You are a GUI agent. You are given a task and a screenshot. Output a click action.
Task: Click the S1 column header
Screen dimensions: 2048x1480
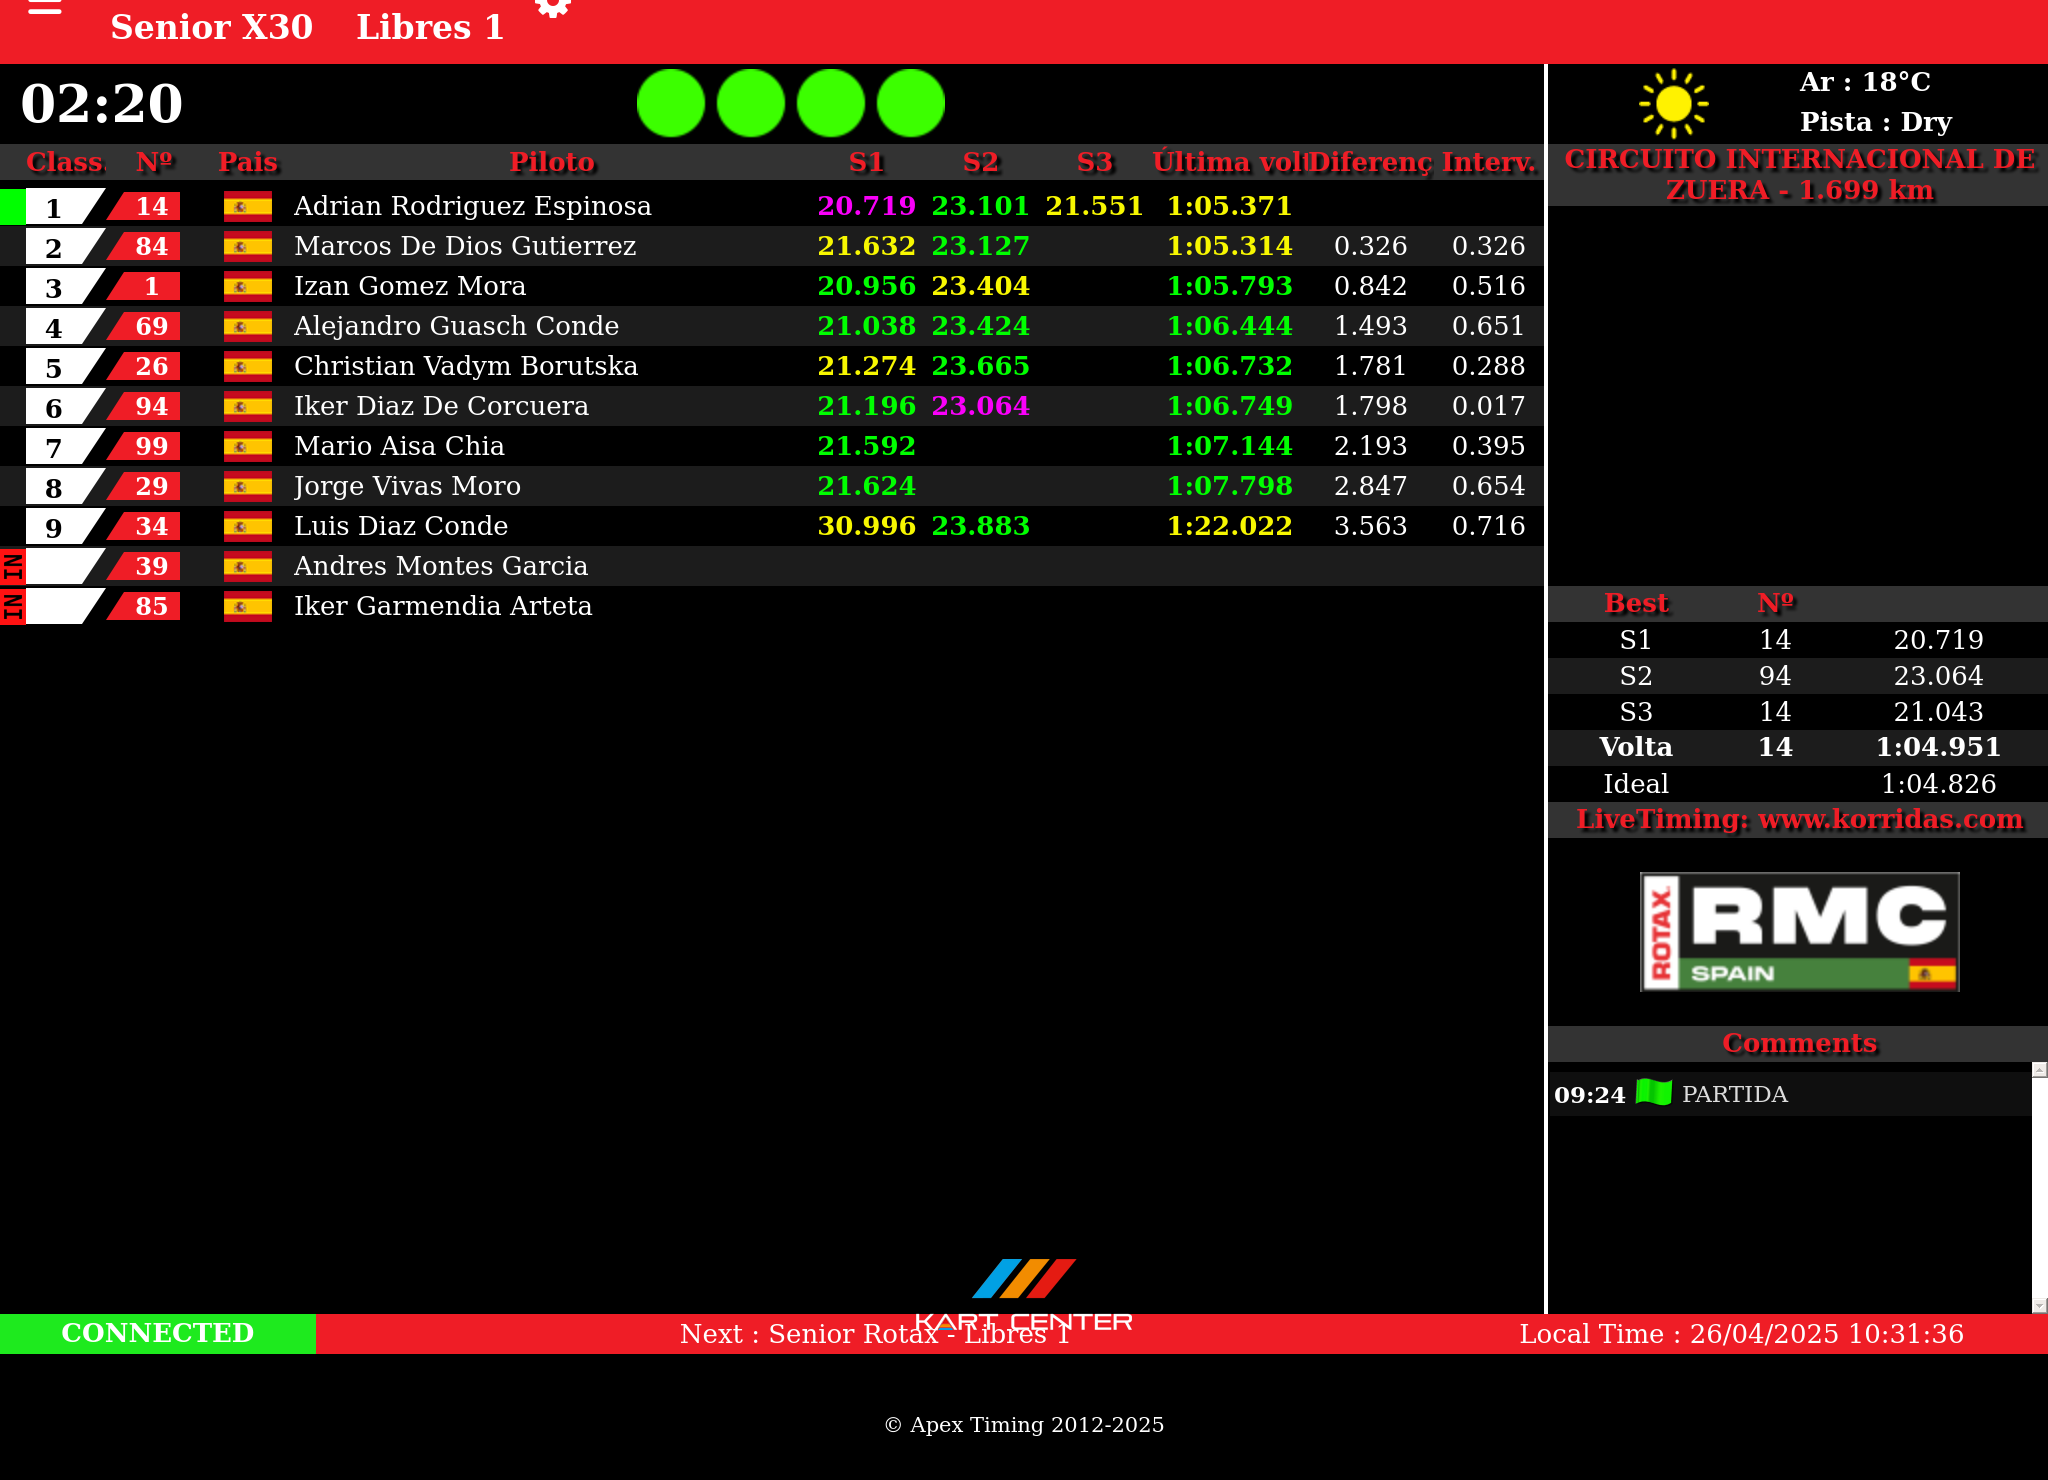pyautogui.click(x=867, y=162)
